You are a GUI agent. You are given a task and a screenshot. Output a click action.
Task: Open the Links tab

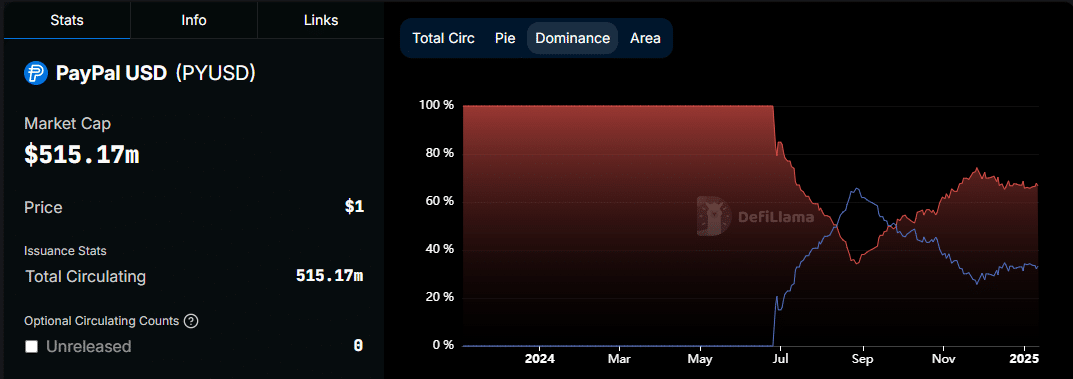320,20
